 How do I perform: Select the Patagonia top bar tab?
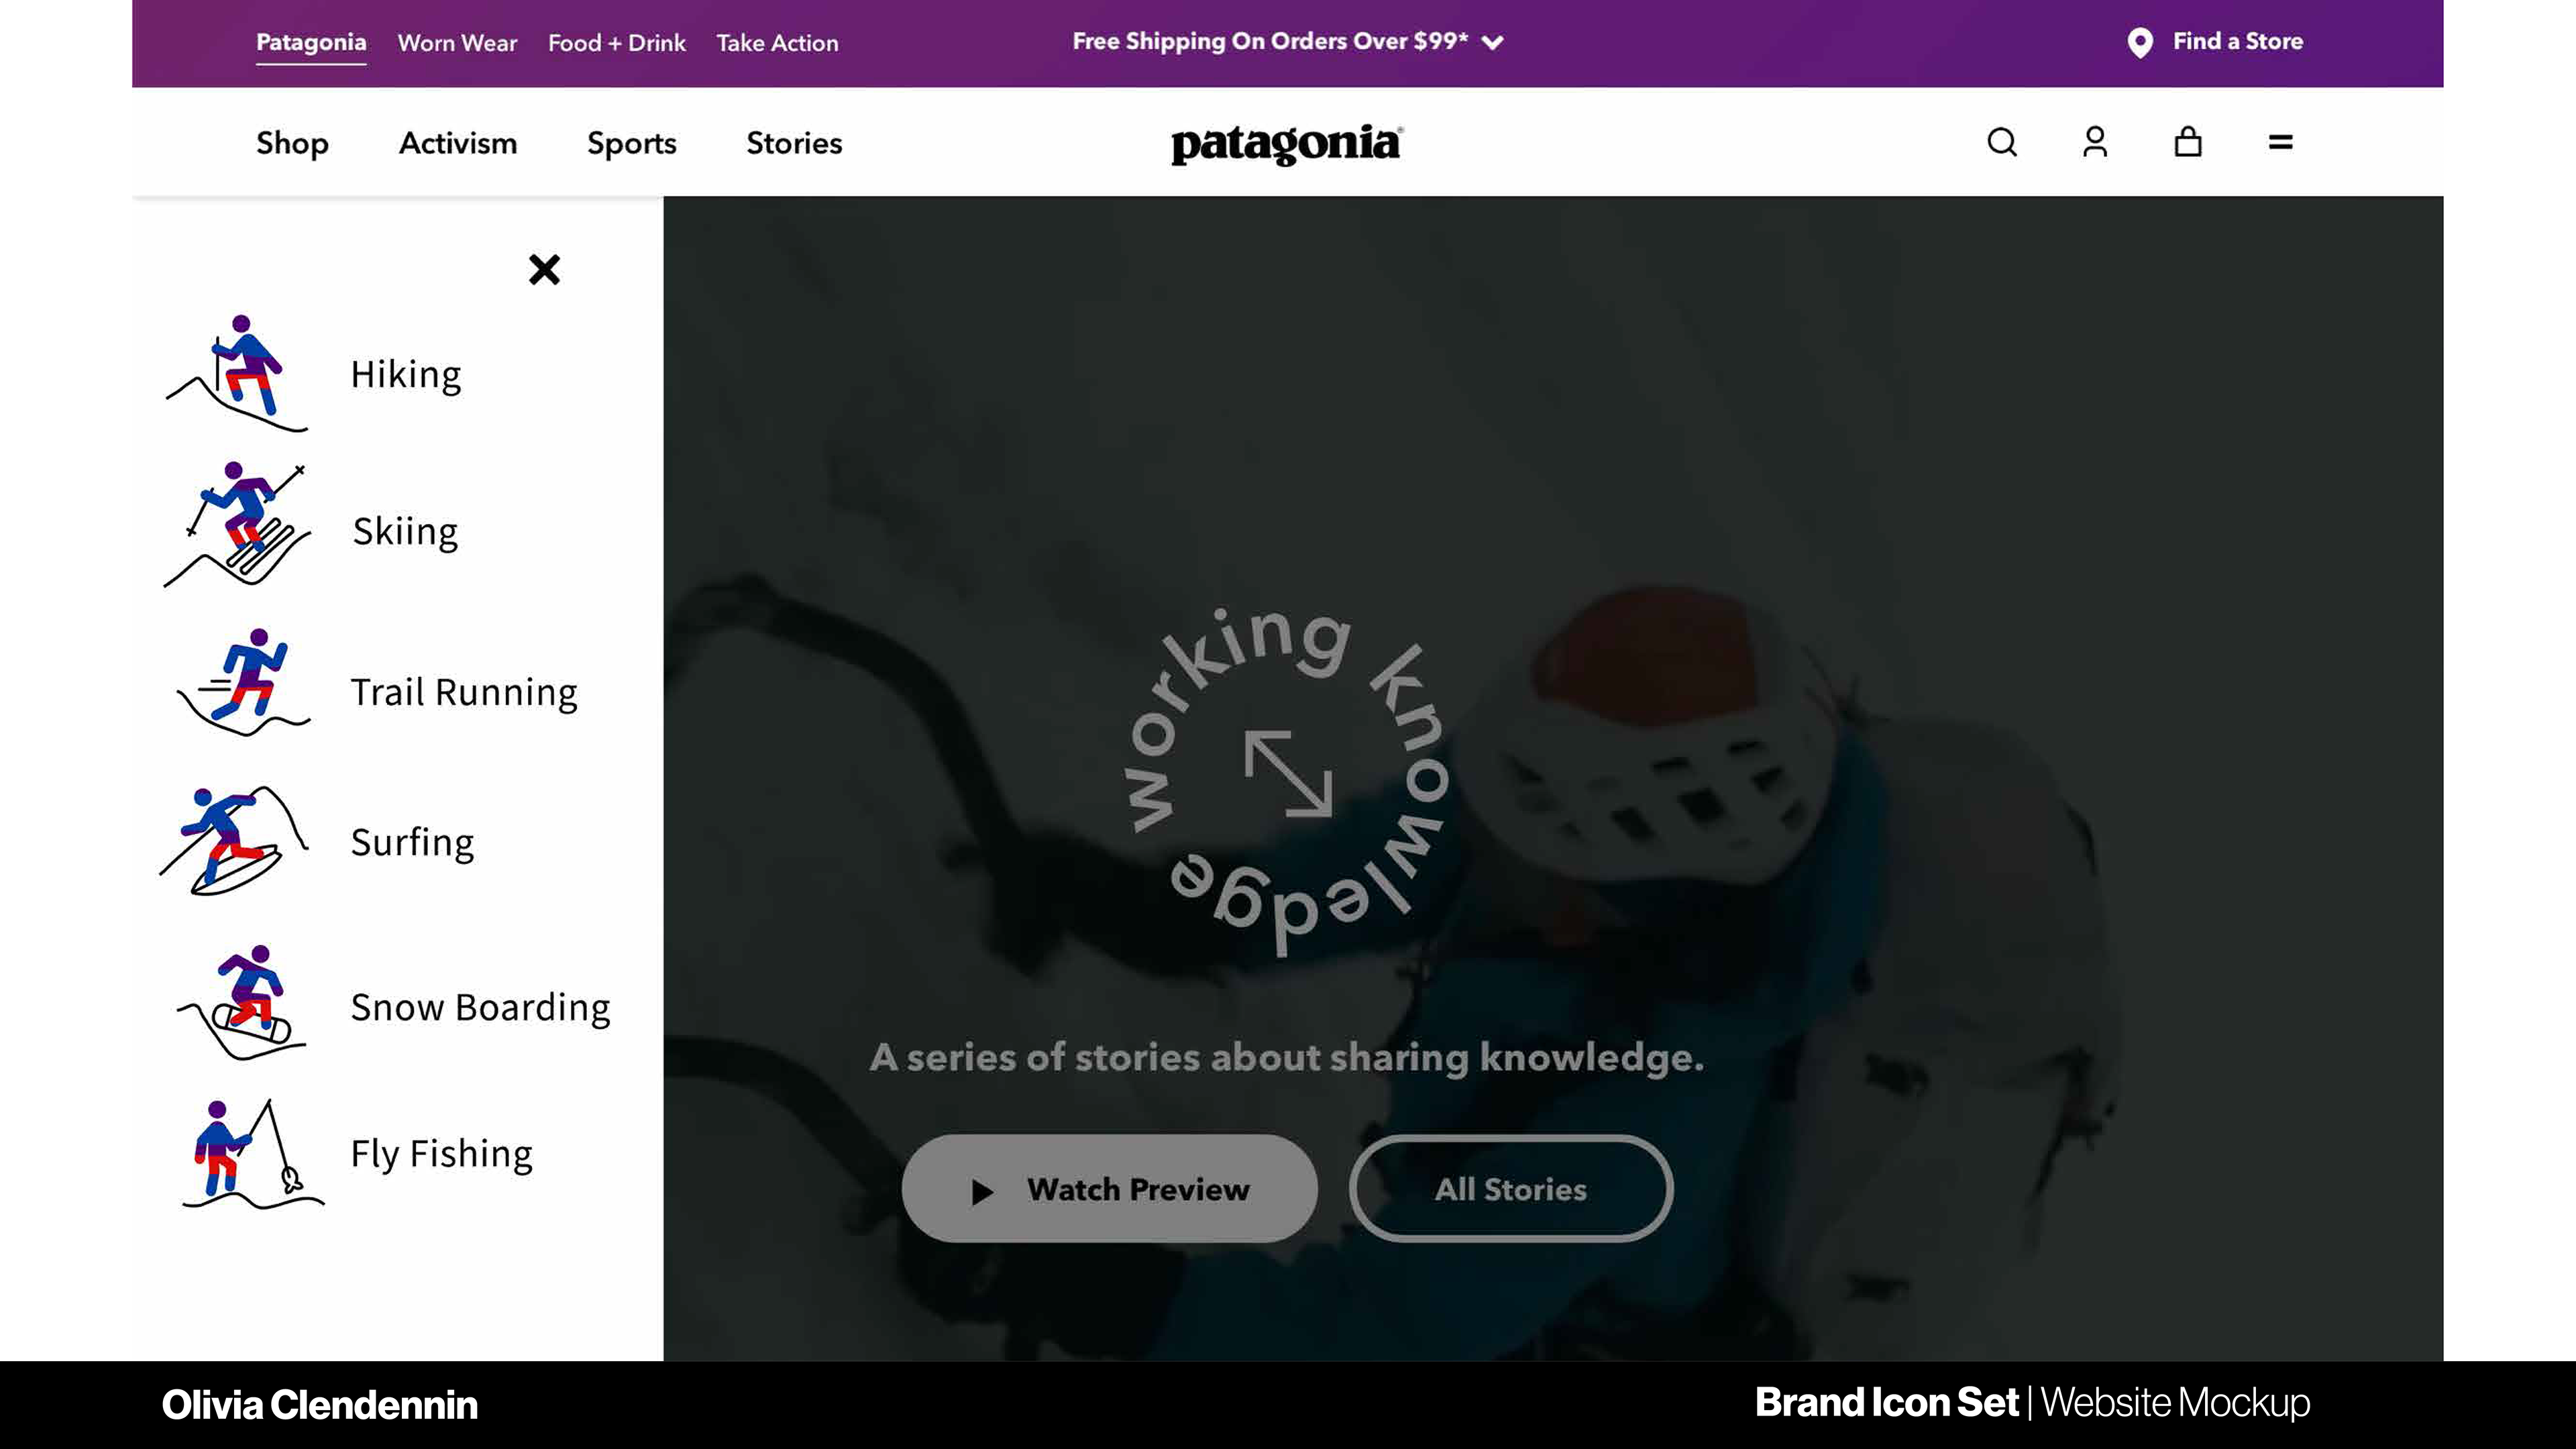311,43
